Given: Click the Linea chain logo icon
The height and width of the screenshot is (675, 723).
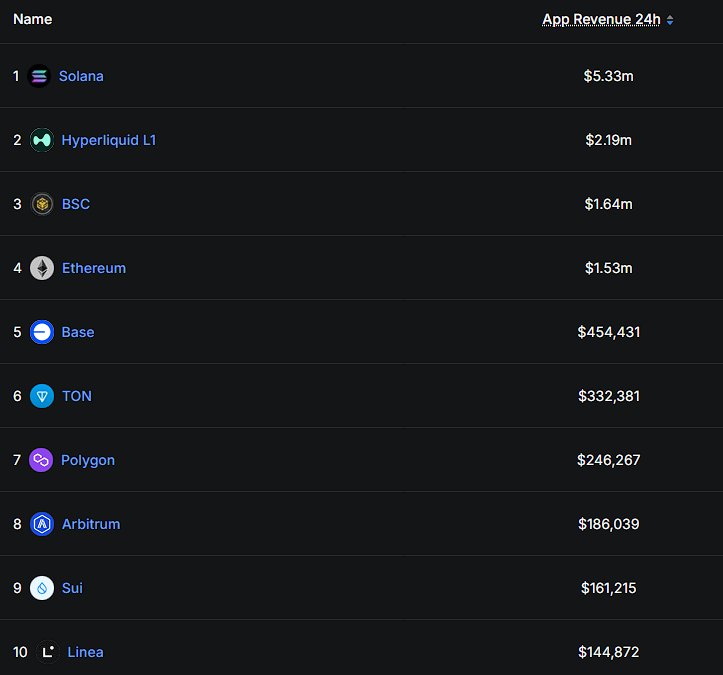Looking at the screenshot, I should [x=47, y=652].
